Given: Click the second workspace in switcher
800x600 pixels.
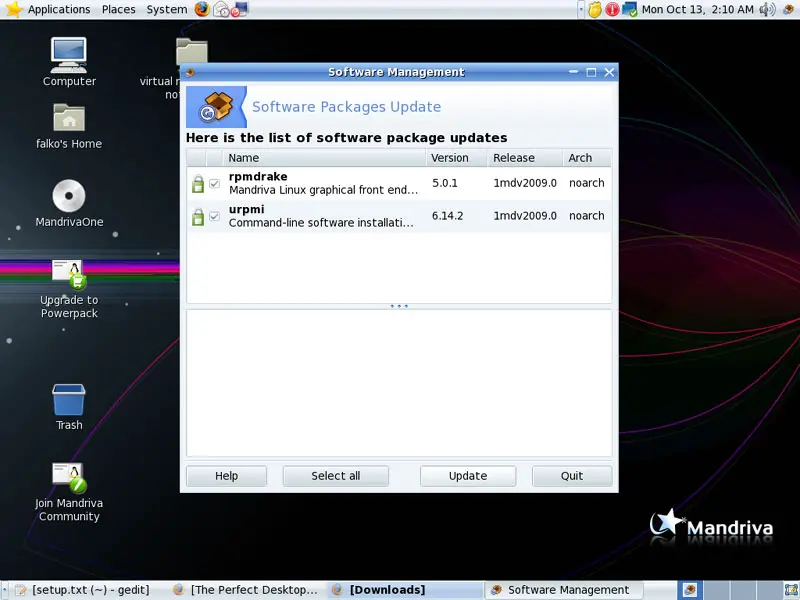Looking at the screenshot, I should (x=716, y=590).
